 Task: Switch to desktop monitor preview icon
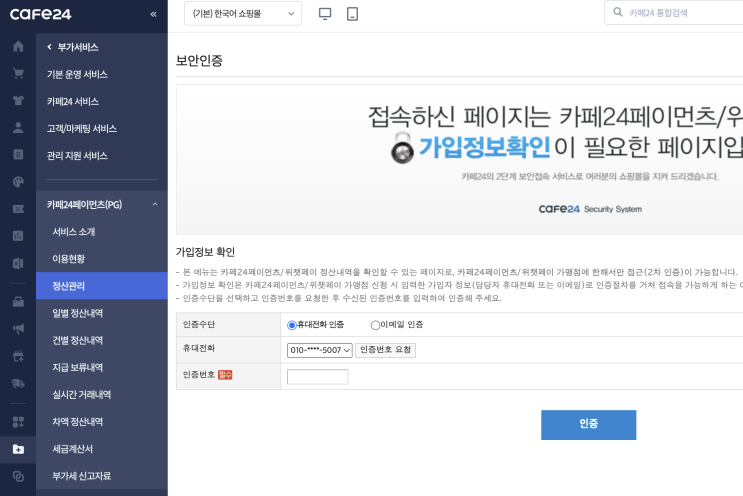pyautogui.click(x=325, y=14)
